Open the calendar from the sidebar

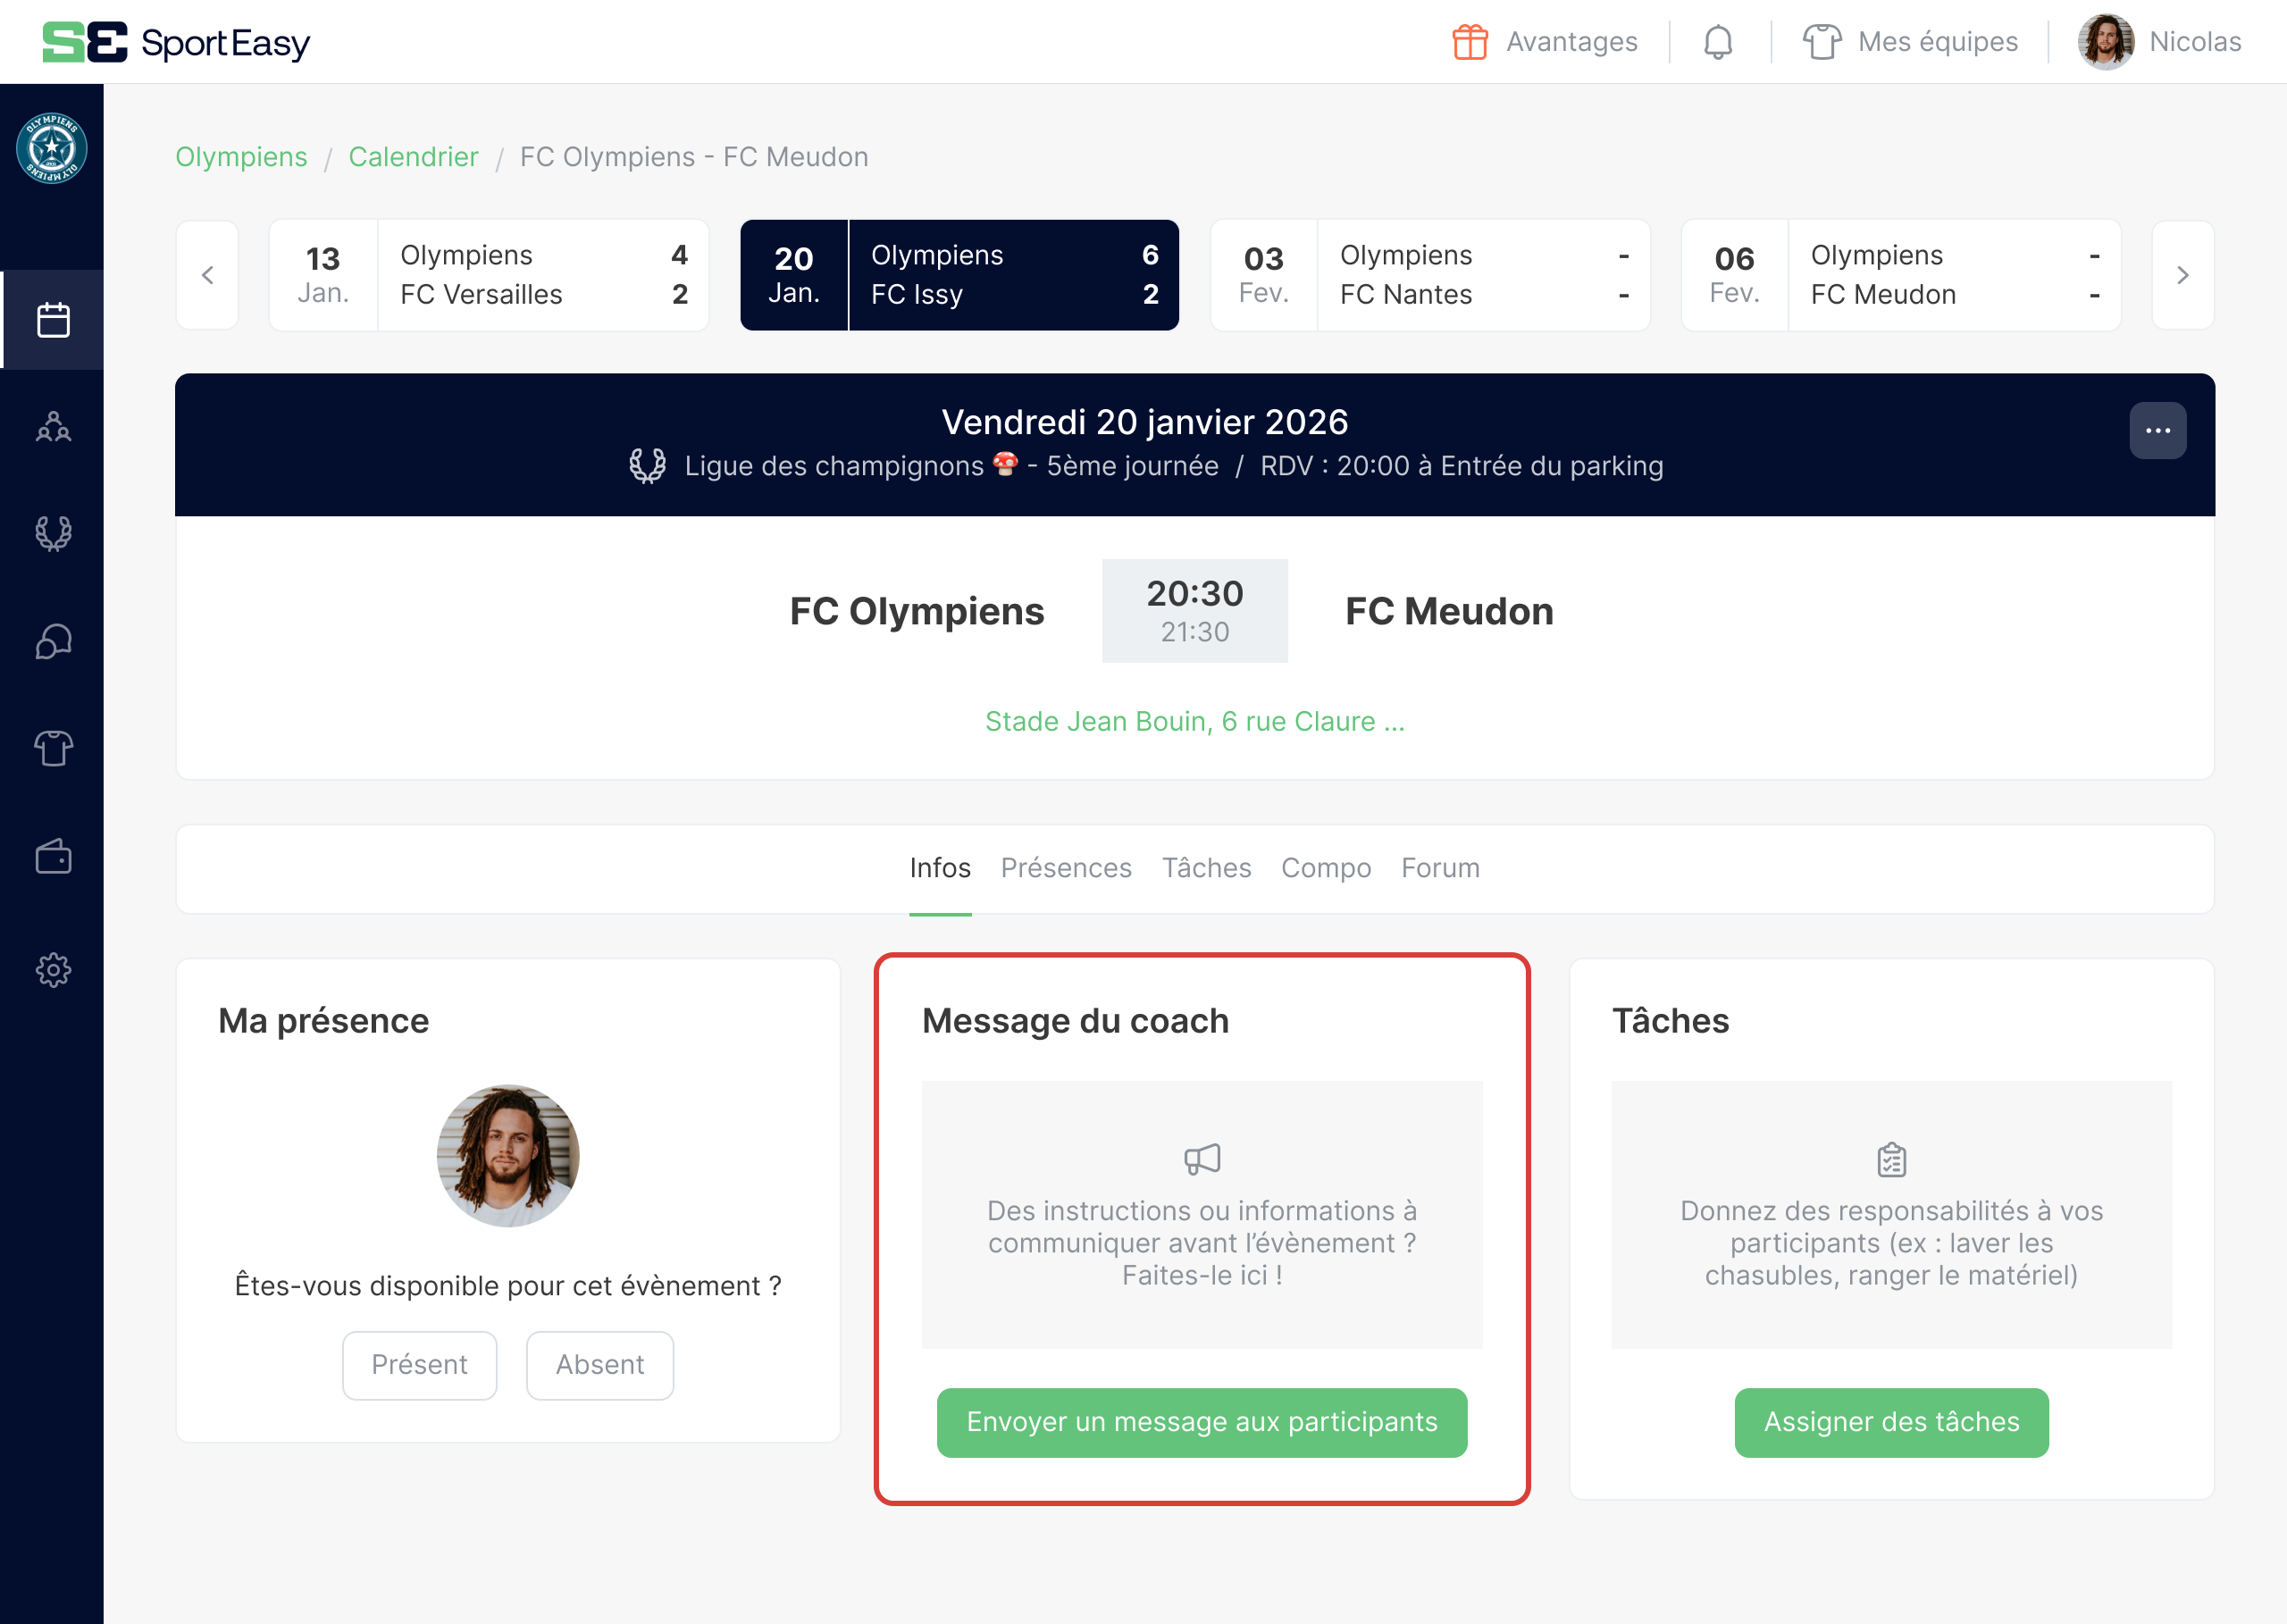tap(52, 320)
